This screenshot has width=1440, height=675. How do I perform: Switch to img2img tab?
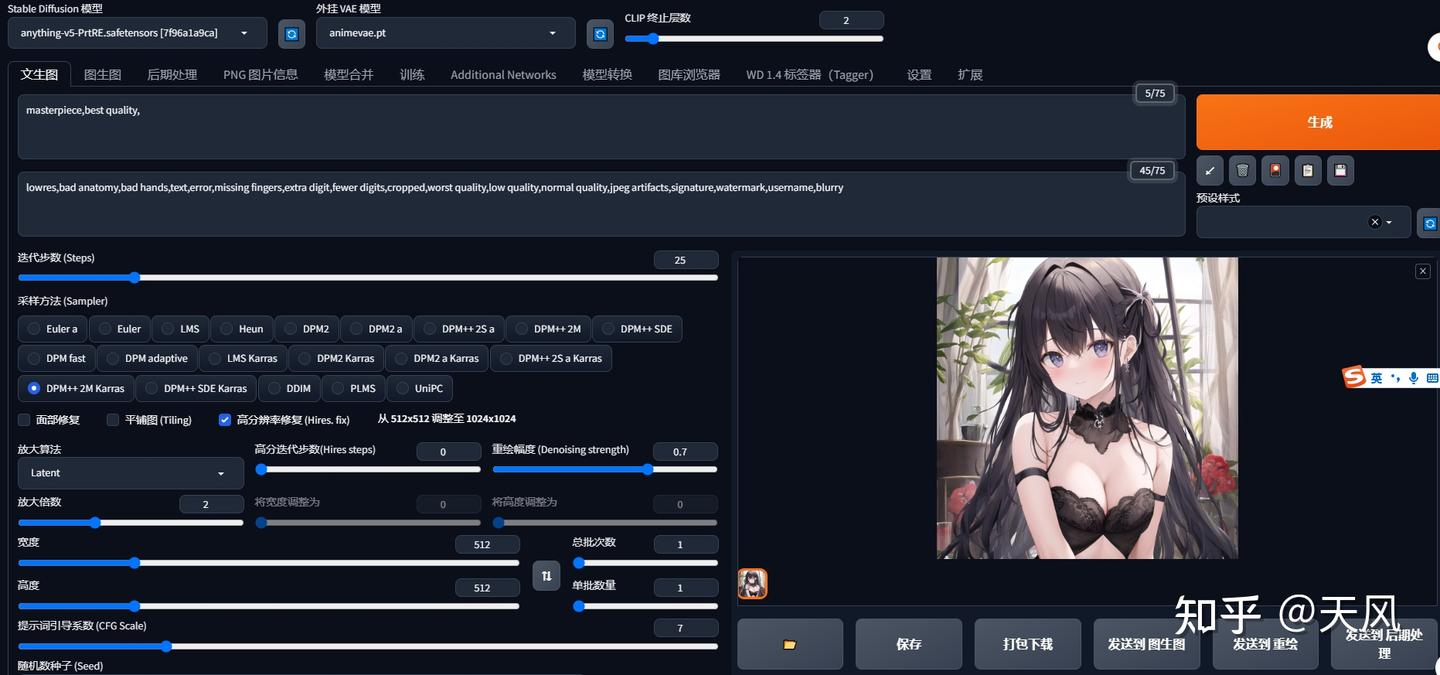(x=103, y=75)
